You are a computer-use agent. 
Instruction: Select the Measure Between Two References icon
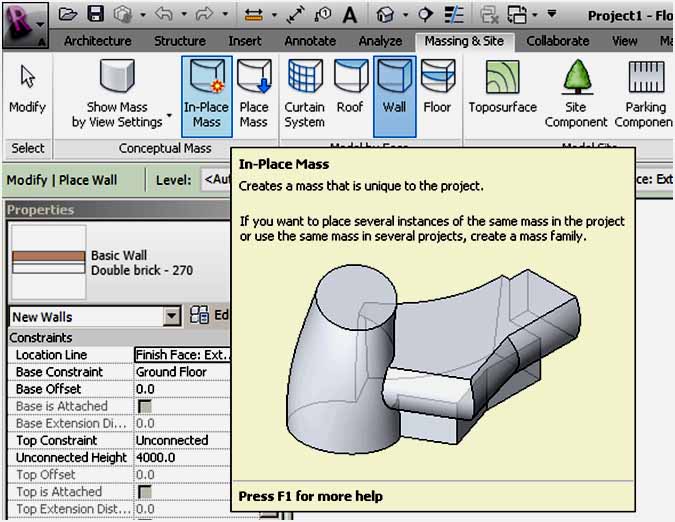(254, 15)
